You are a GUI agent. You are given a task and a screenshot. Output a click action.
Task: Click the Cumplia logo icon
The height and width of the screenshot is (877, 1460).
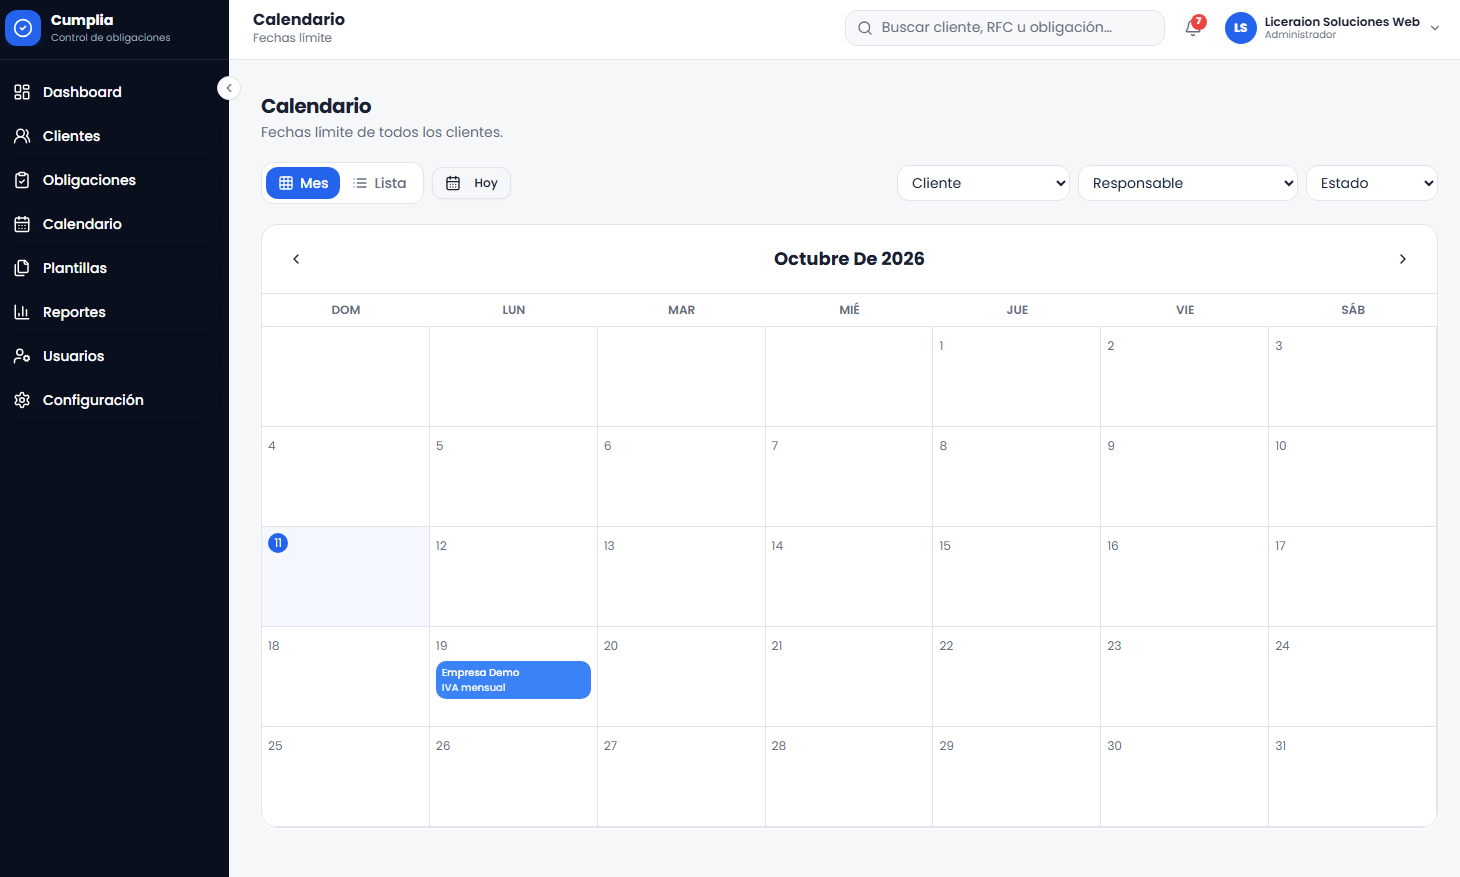(x=23, y=28)
